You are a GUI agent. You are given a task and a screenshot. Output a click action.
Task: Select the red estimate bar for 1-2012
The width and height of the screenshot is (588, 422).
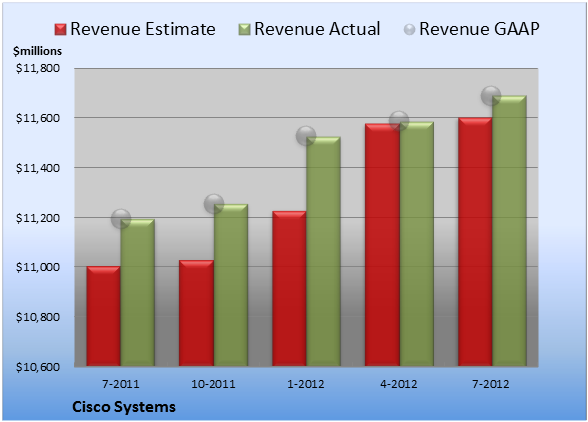coord(289,289)
